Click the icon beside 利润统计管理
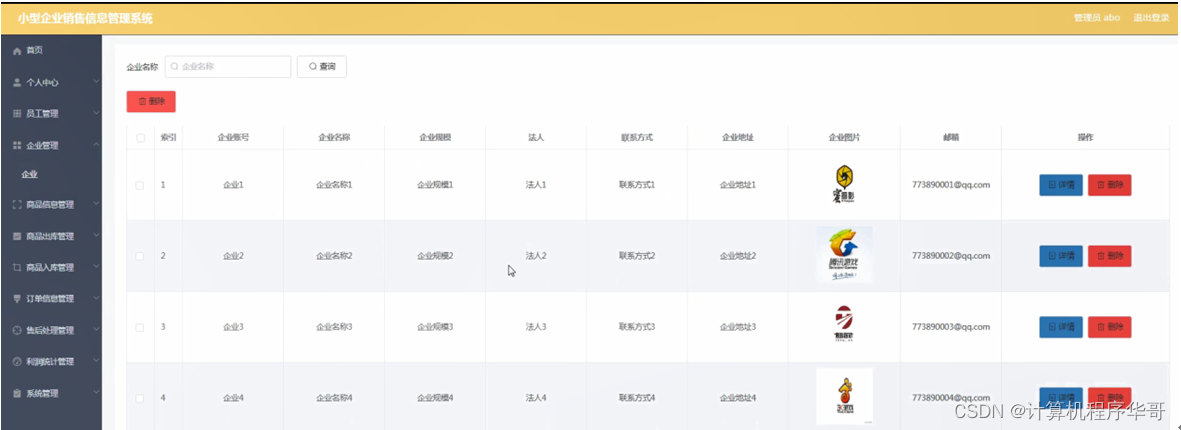This screenshot has height=430, width=1181. 17,361
